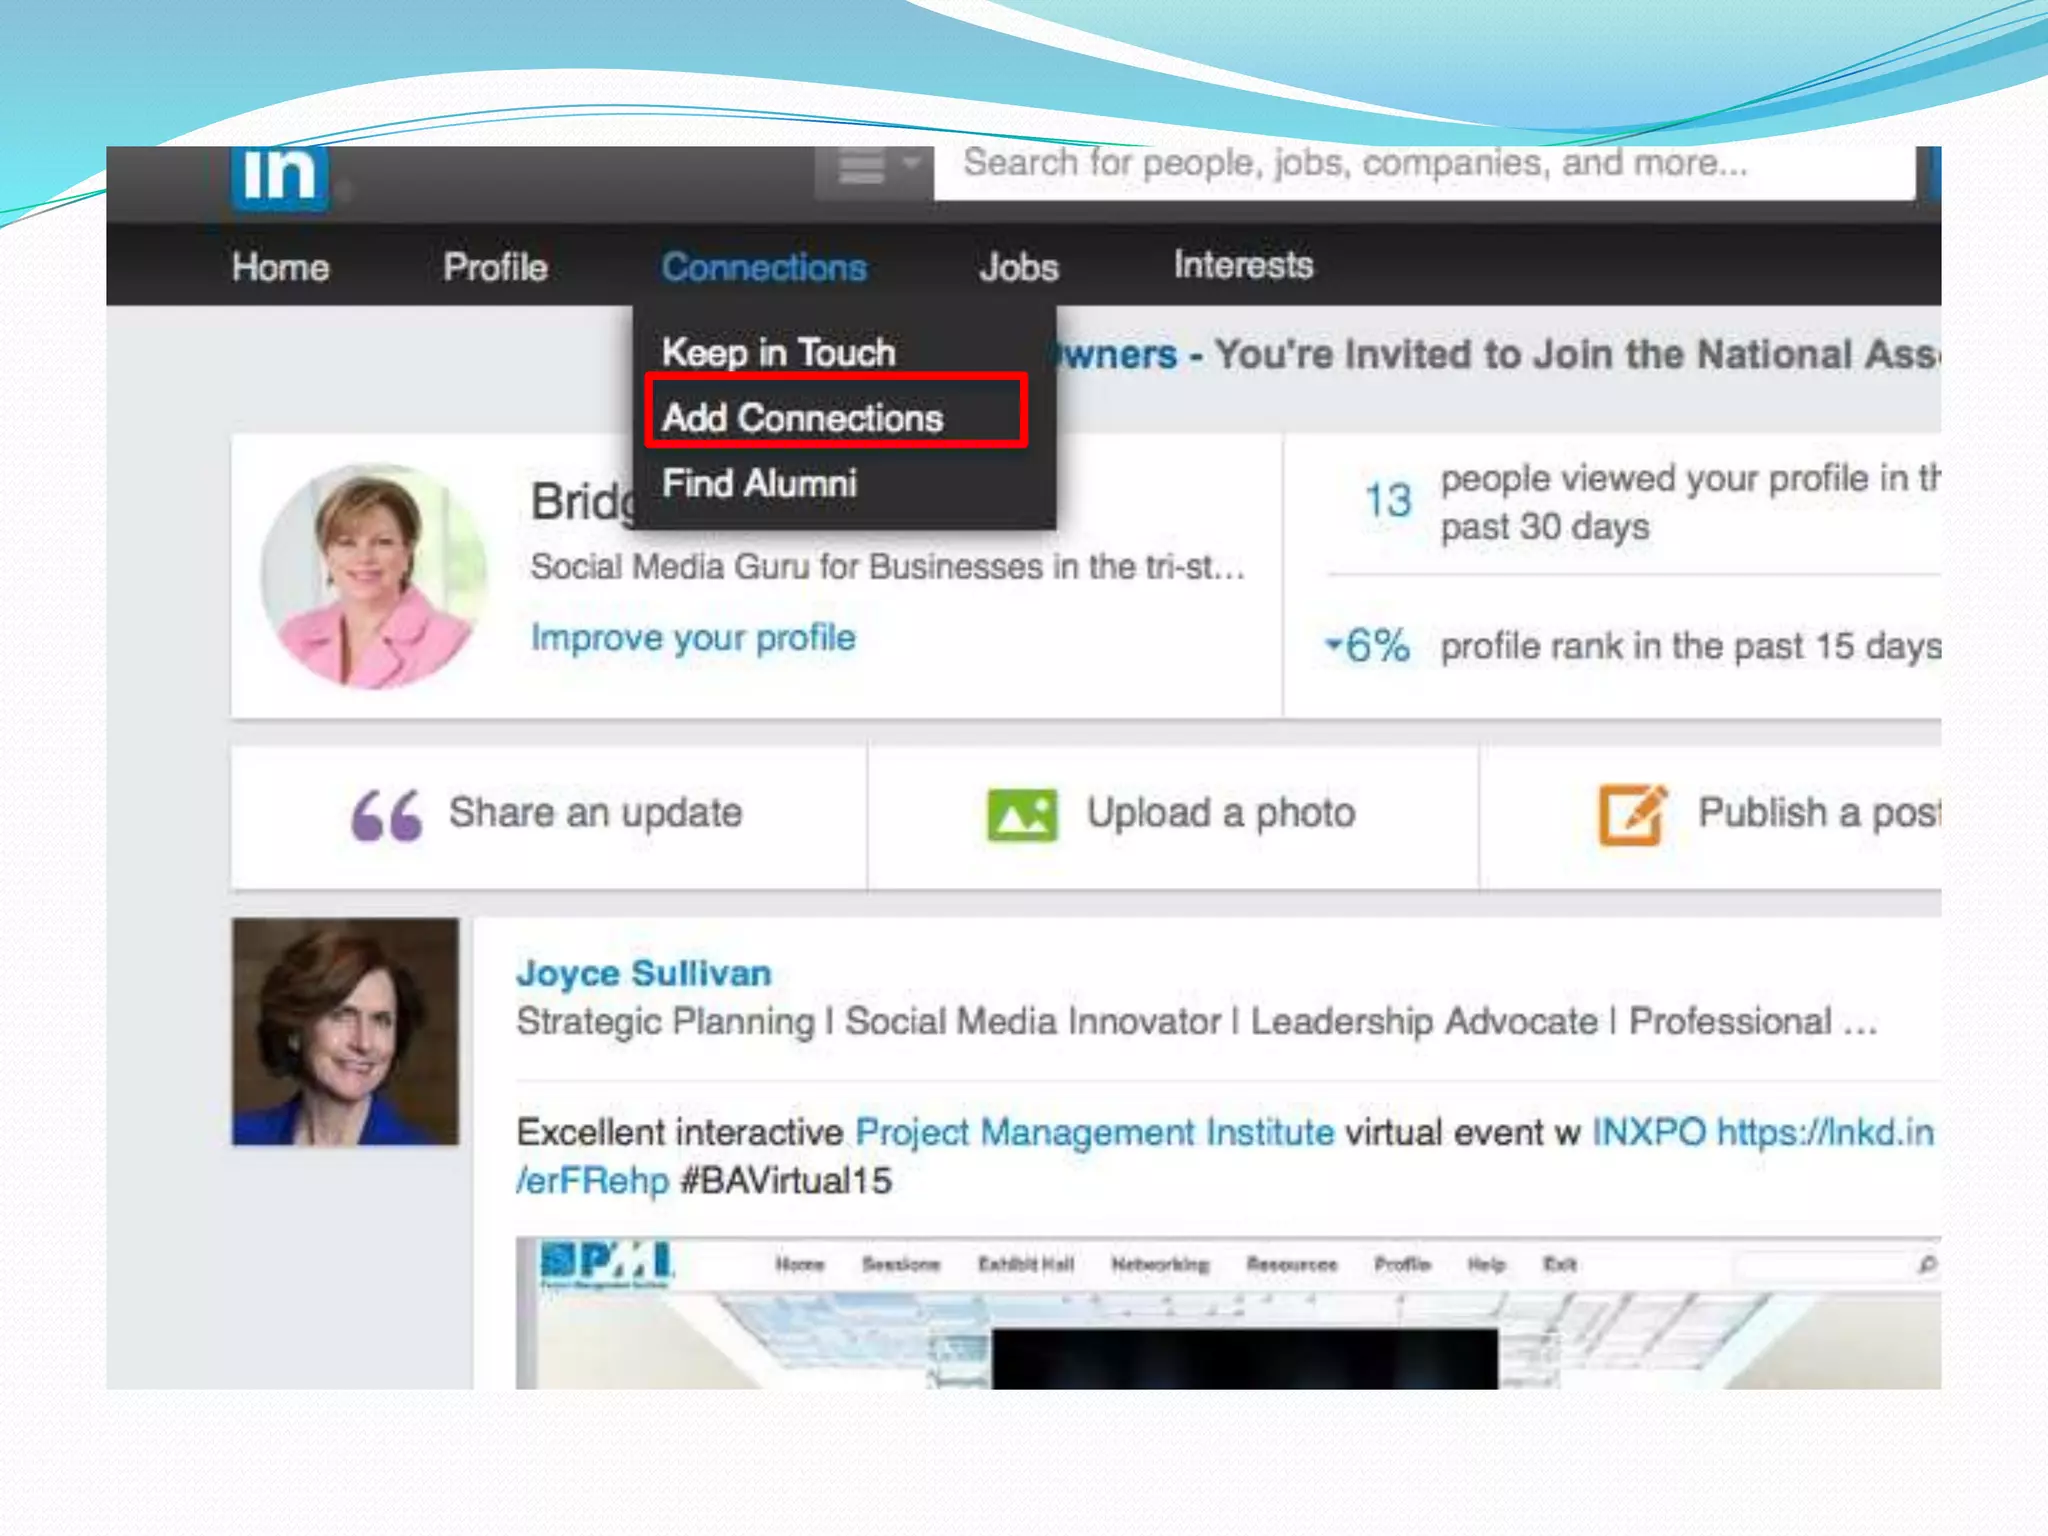
Task: Expand the Connections menu
Action: point(764,267)
